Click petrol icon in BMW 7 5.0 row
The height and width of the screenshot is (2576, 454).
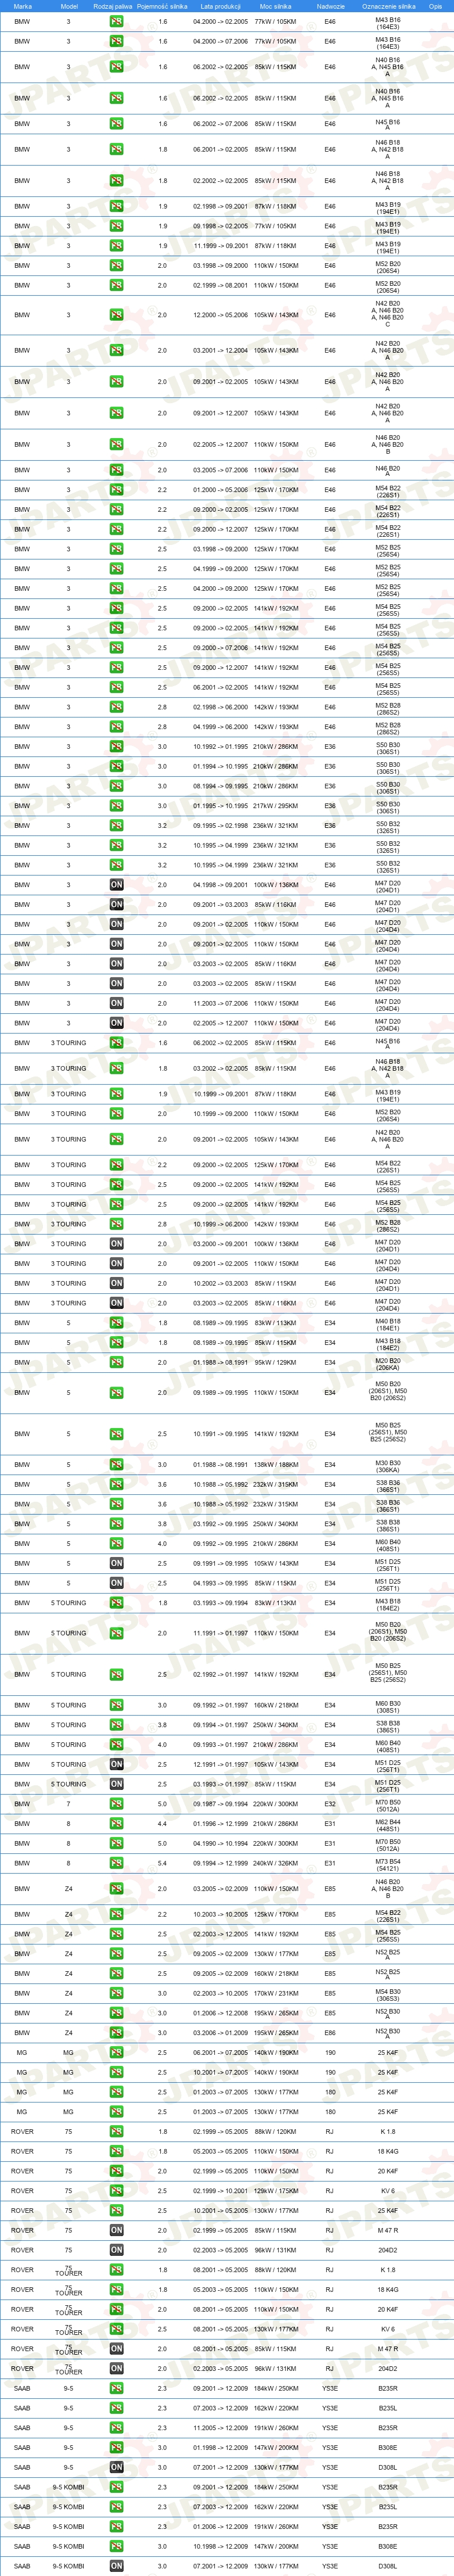tap(116, 1803)
